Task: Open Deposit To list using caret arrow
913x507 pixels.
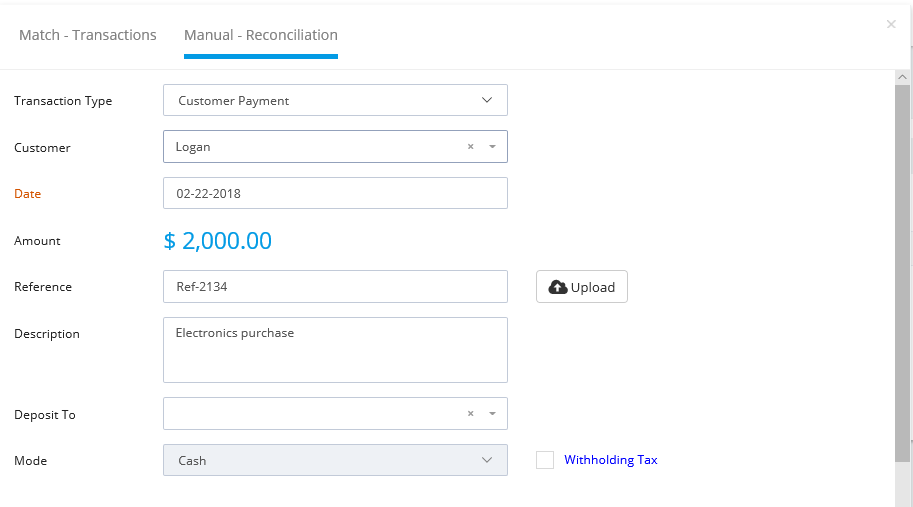Action: [493, 413]
